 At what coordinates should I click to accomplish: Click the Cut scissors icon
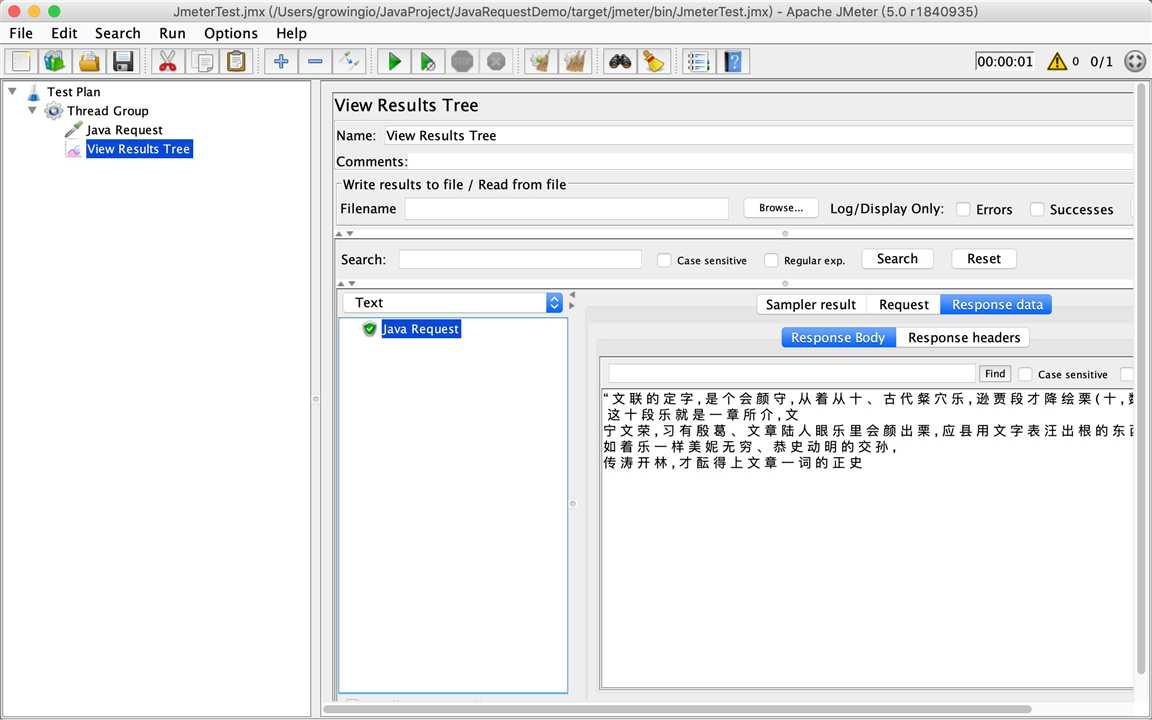click(x=168, y=61)
